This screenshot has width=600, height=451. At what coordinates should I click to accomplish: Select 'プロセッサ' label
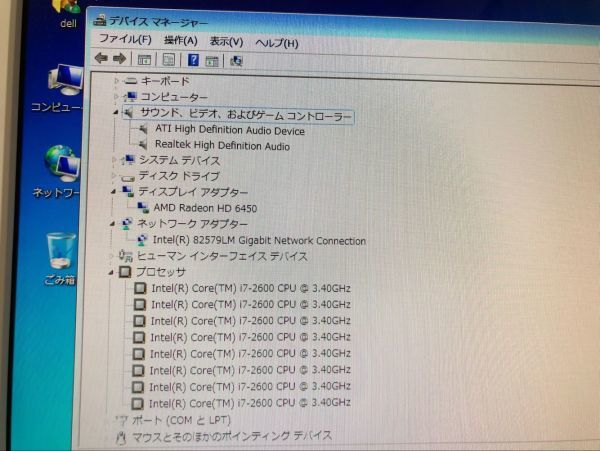pyautogui.click(x=161, y=272)
